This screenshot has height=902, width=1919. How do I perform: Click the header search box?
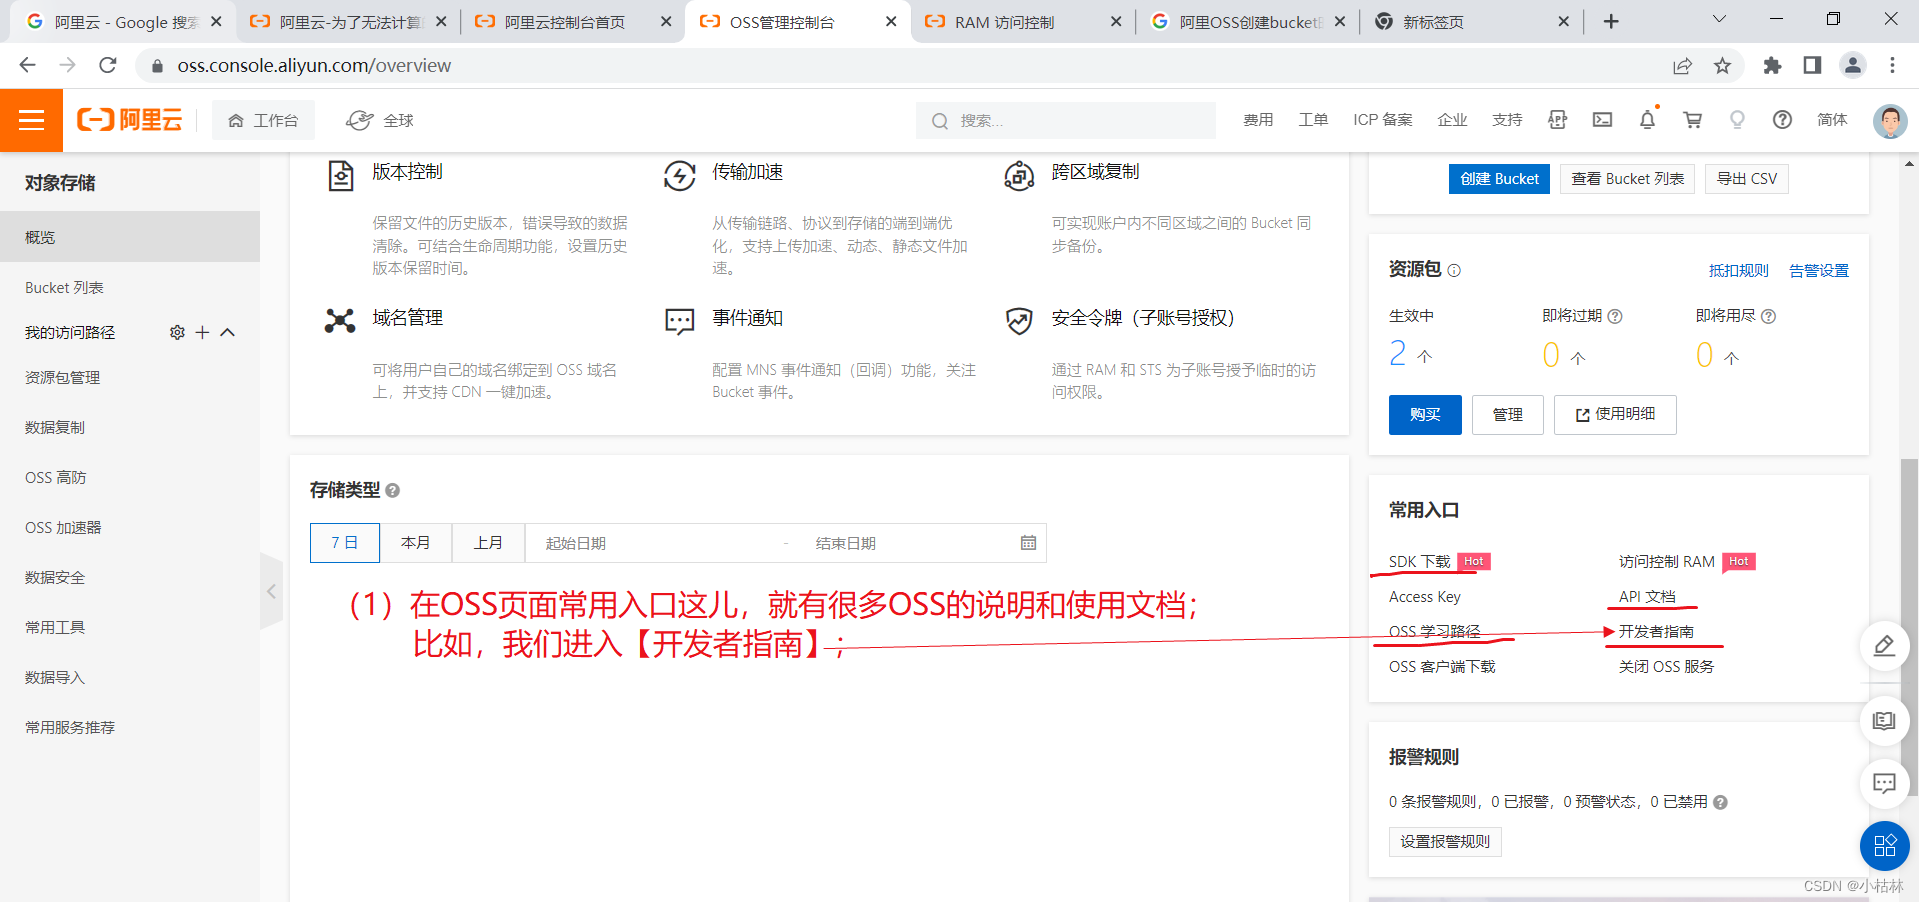[1066, 120]
